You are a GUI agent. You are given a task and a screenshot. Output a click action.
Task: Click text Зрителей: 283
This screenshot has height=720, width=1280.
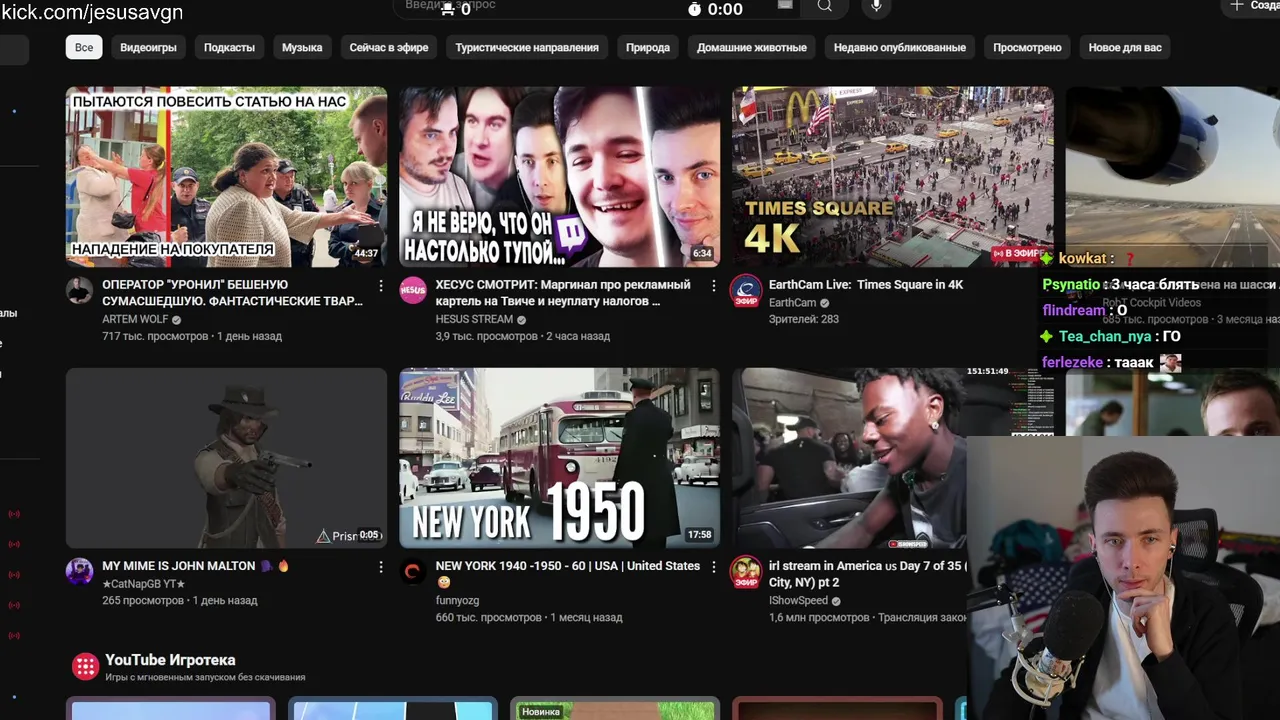[x=803, y=320]
